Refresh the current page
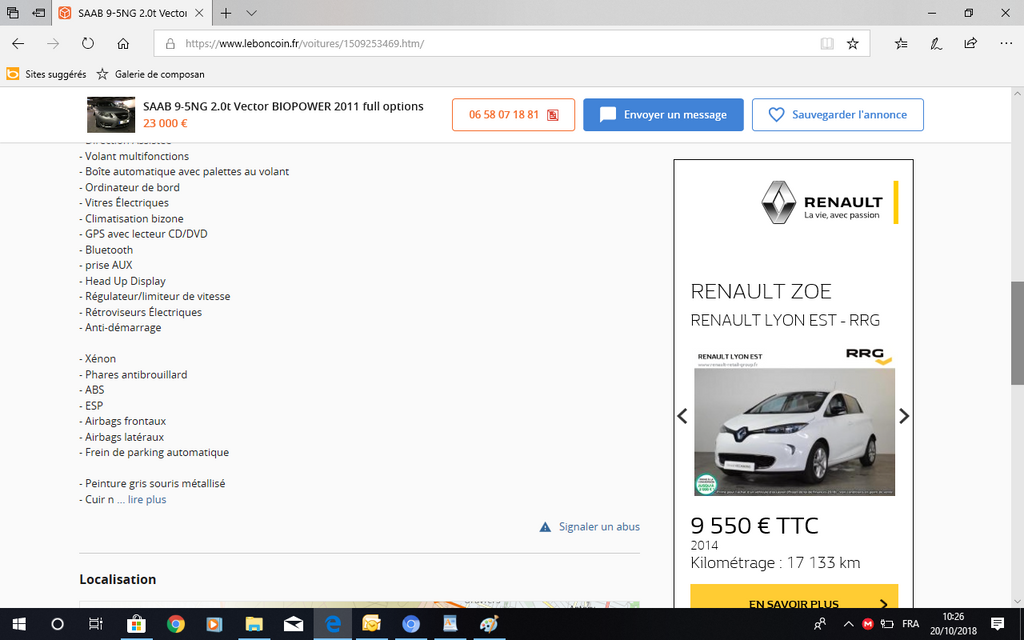The height and width of the screenshot is (640, 1024). 88,44
